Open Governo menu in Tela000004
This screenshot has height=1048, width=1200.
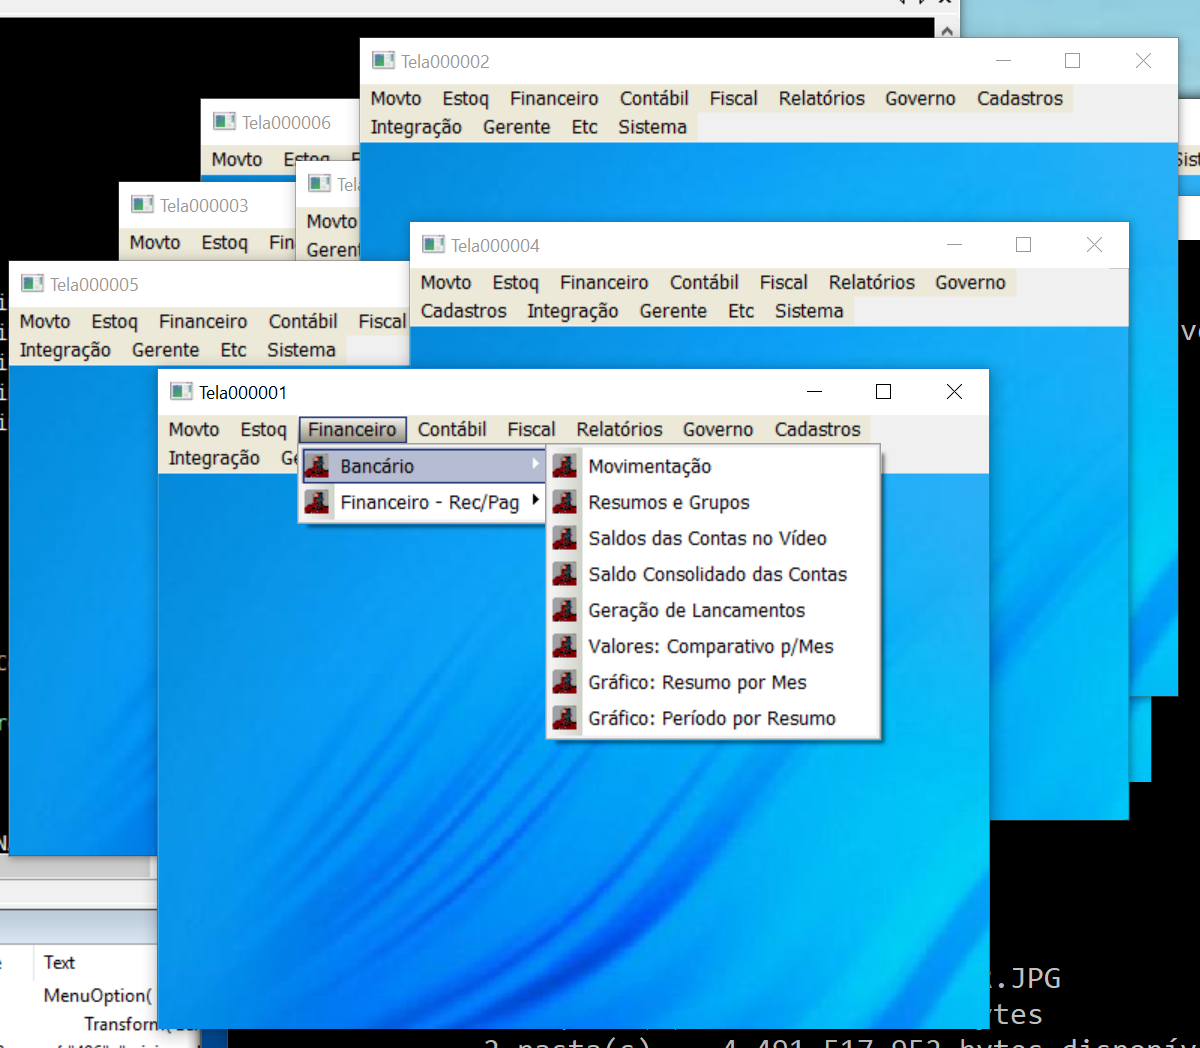(970, 282)
